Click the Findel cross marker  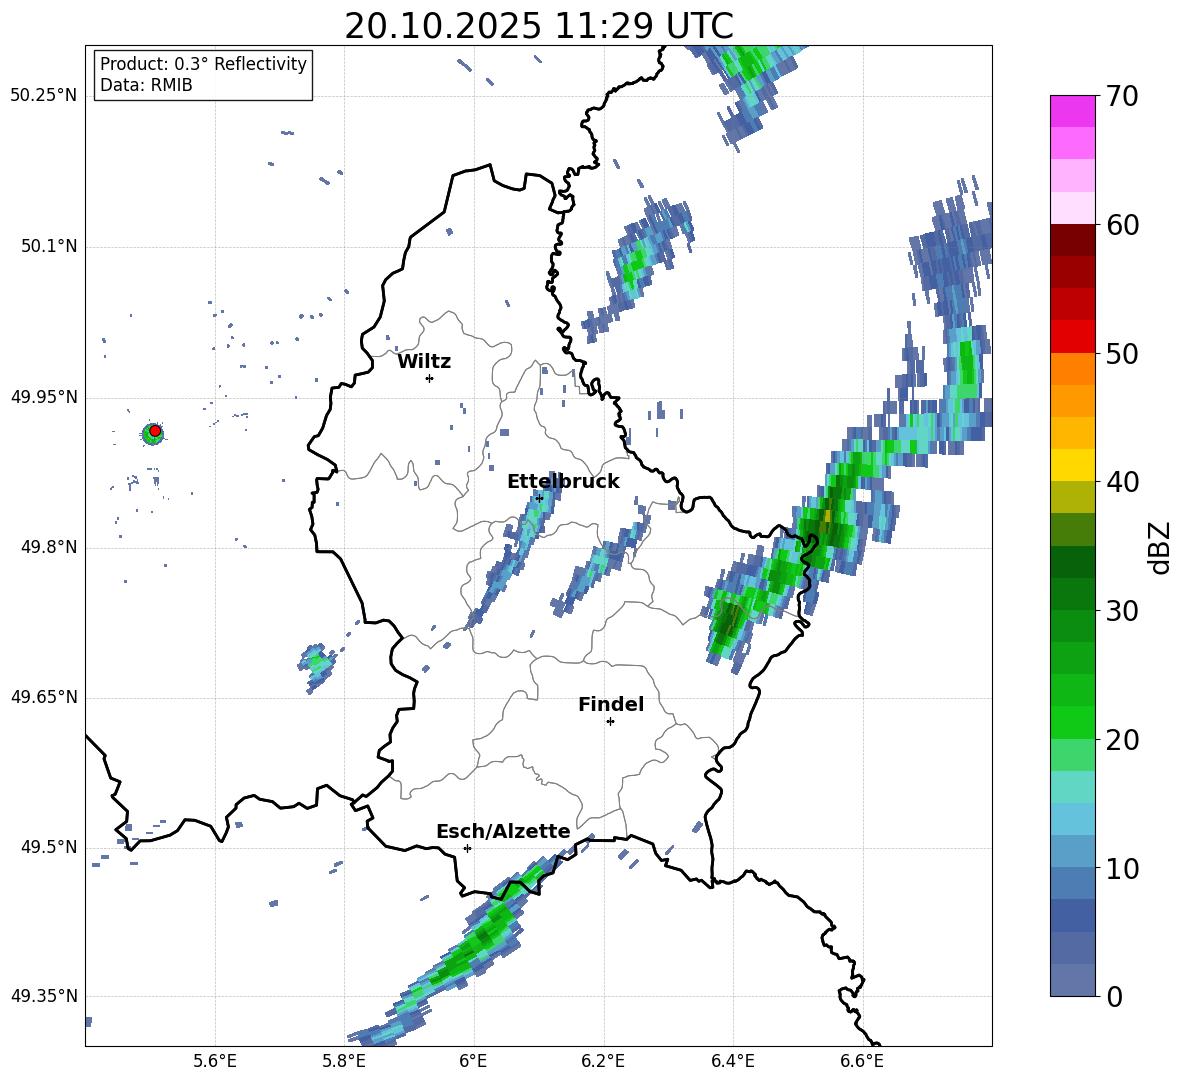click(x=610, y=722)
